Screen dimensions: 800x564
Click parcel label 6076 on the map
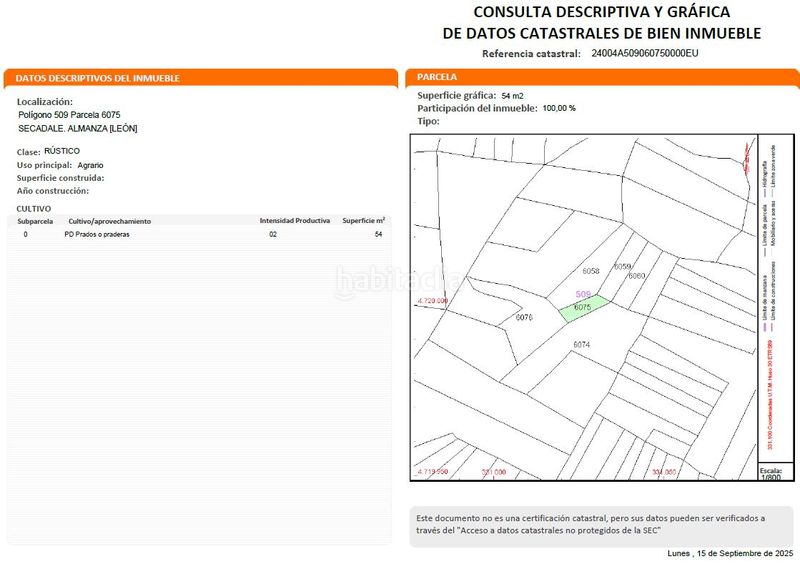tap(524, 317)
